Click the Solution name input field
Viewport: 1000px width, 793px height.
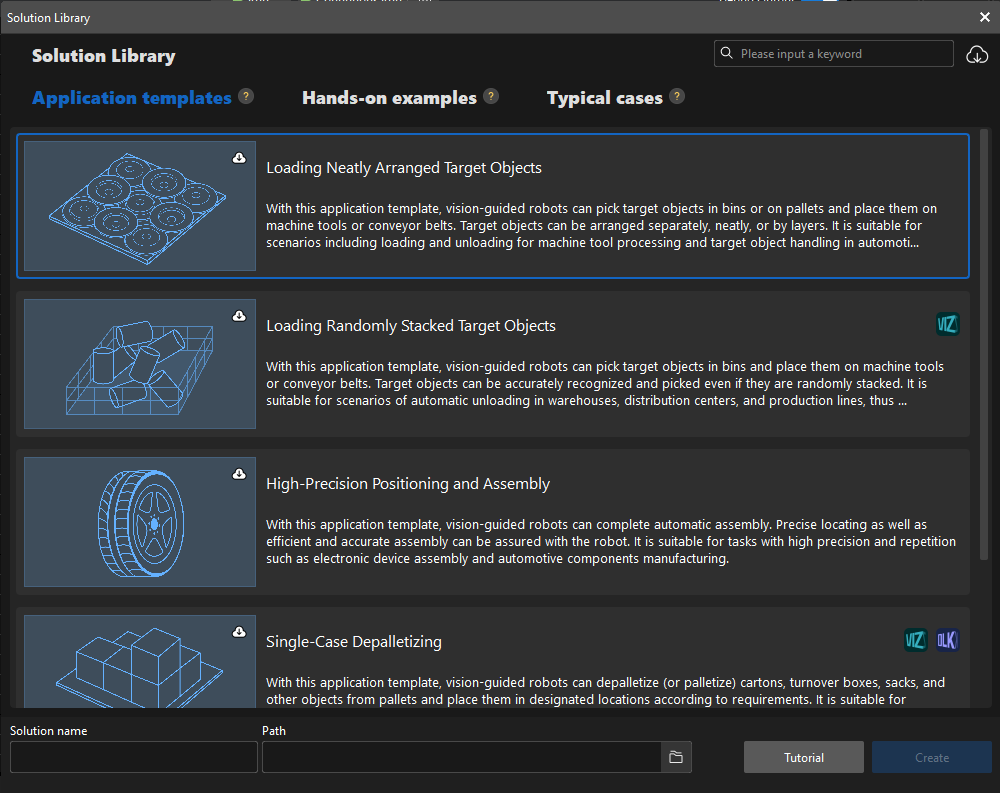pos(132,757)
